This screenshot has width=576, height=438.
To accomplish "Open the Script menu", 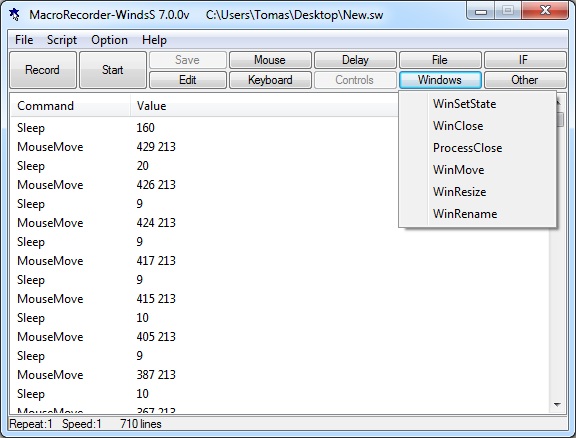I will tap(62, 40).
